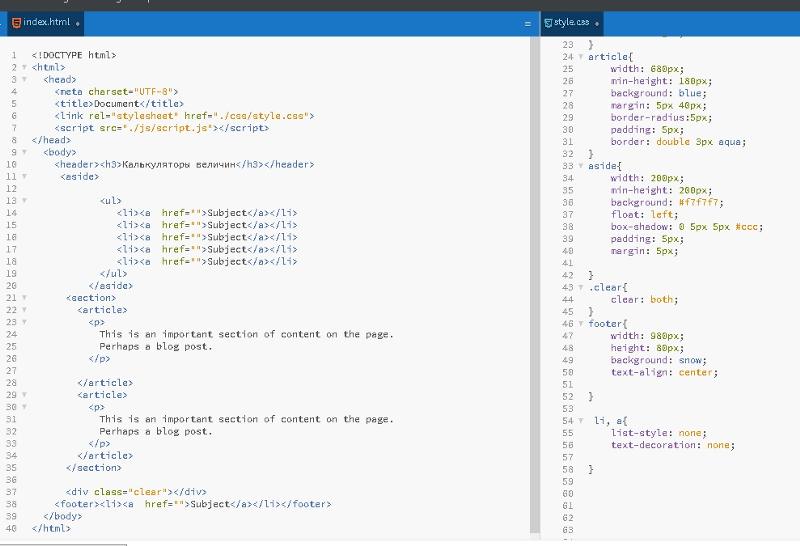Click the Subject list item on line 18
The width and height of the screenshot is (800, 546).
(x=207, y=261)
